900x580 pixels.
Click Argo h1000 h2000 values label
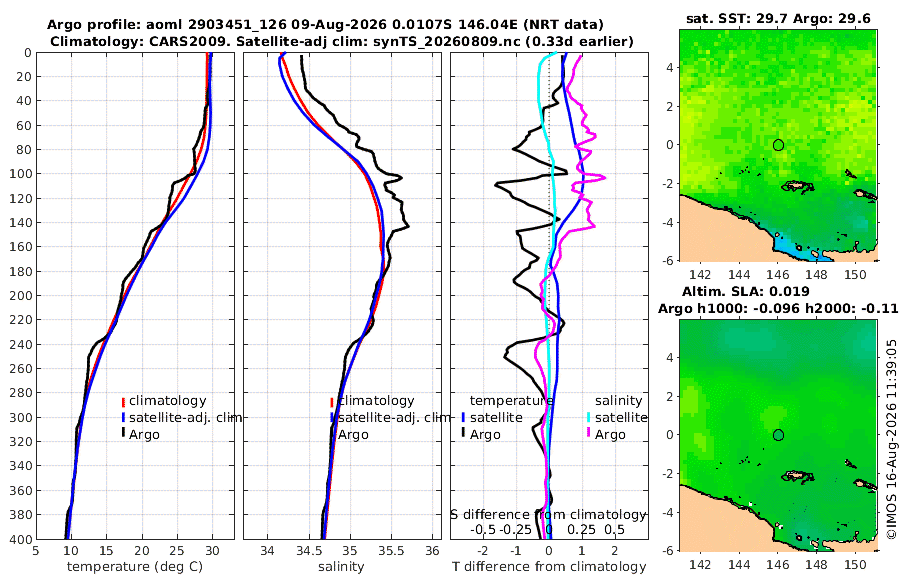pos(778,308)
